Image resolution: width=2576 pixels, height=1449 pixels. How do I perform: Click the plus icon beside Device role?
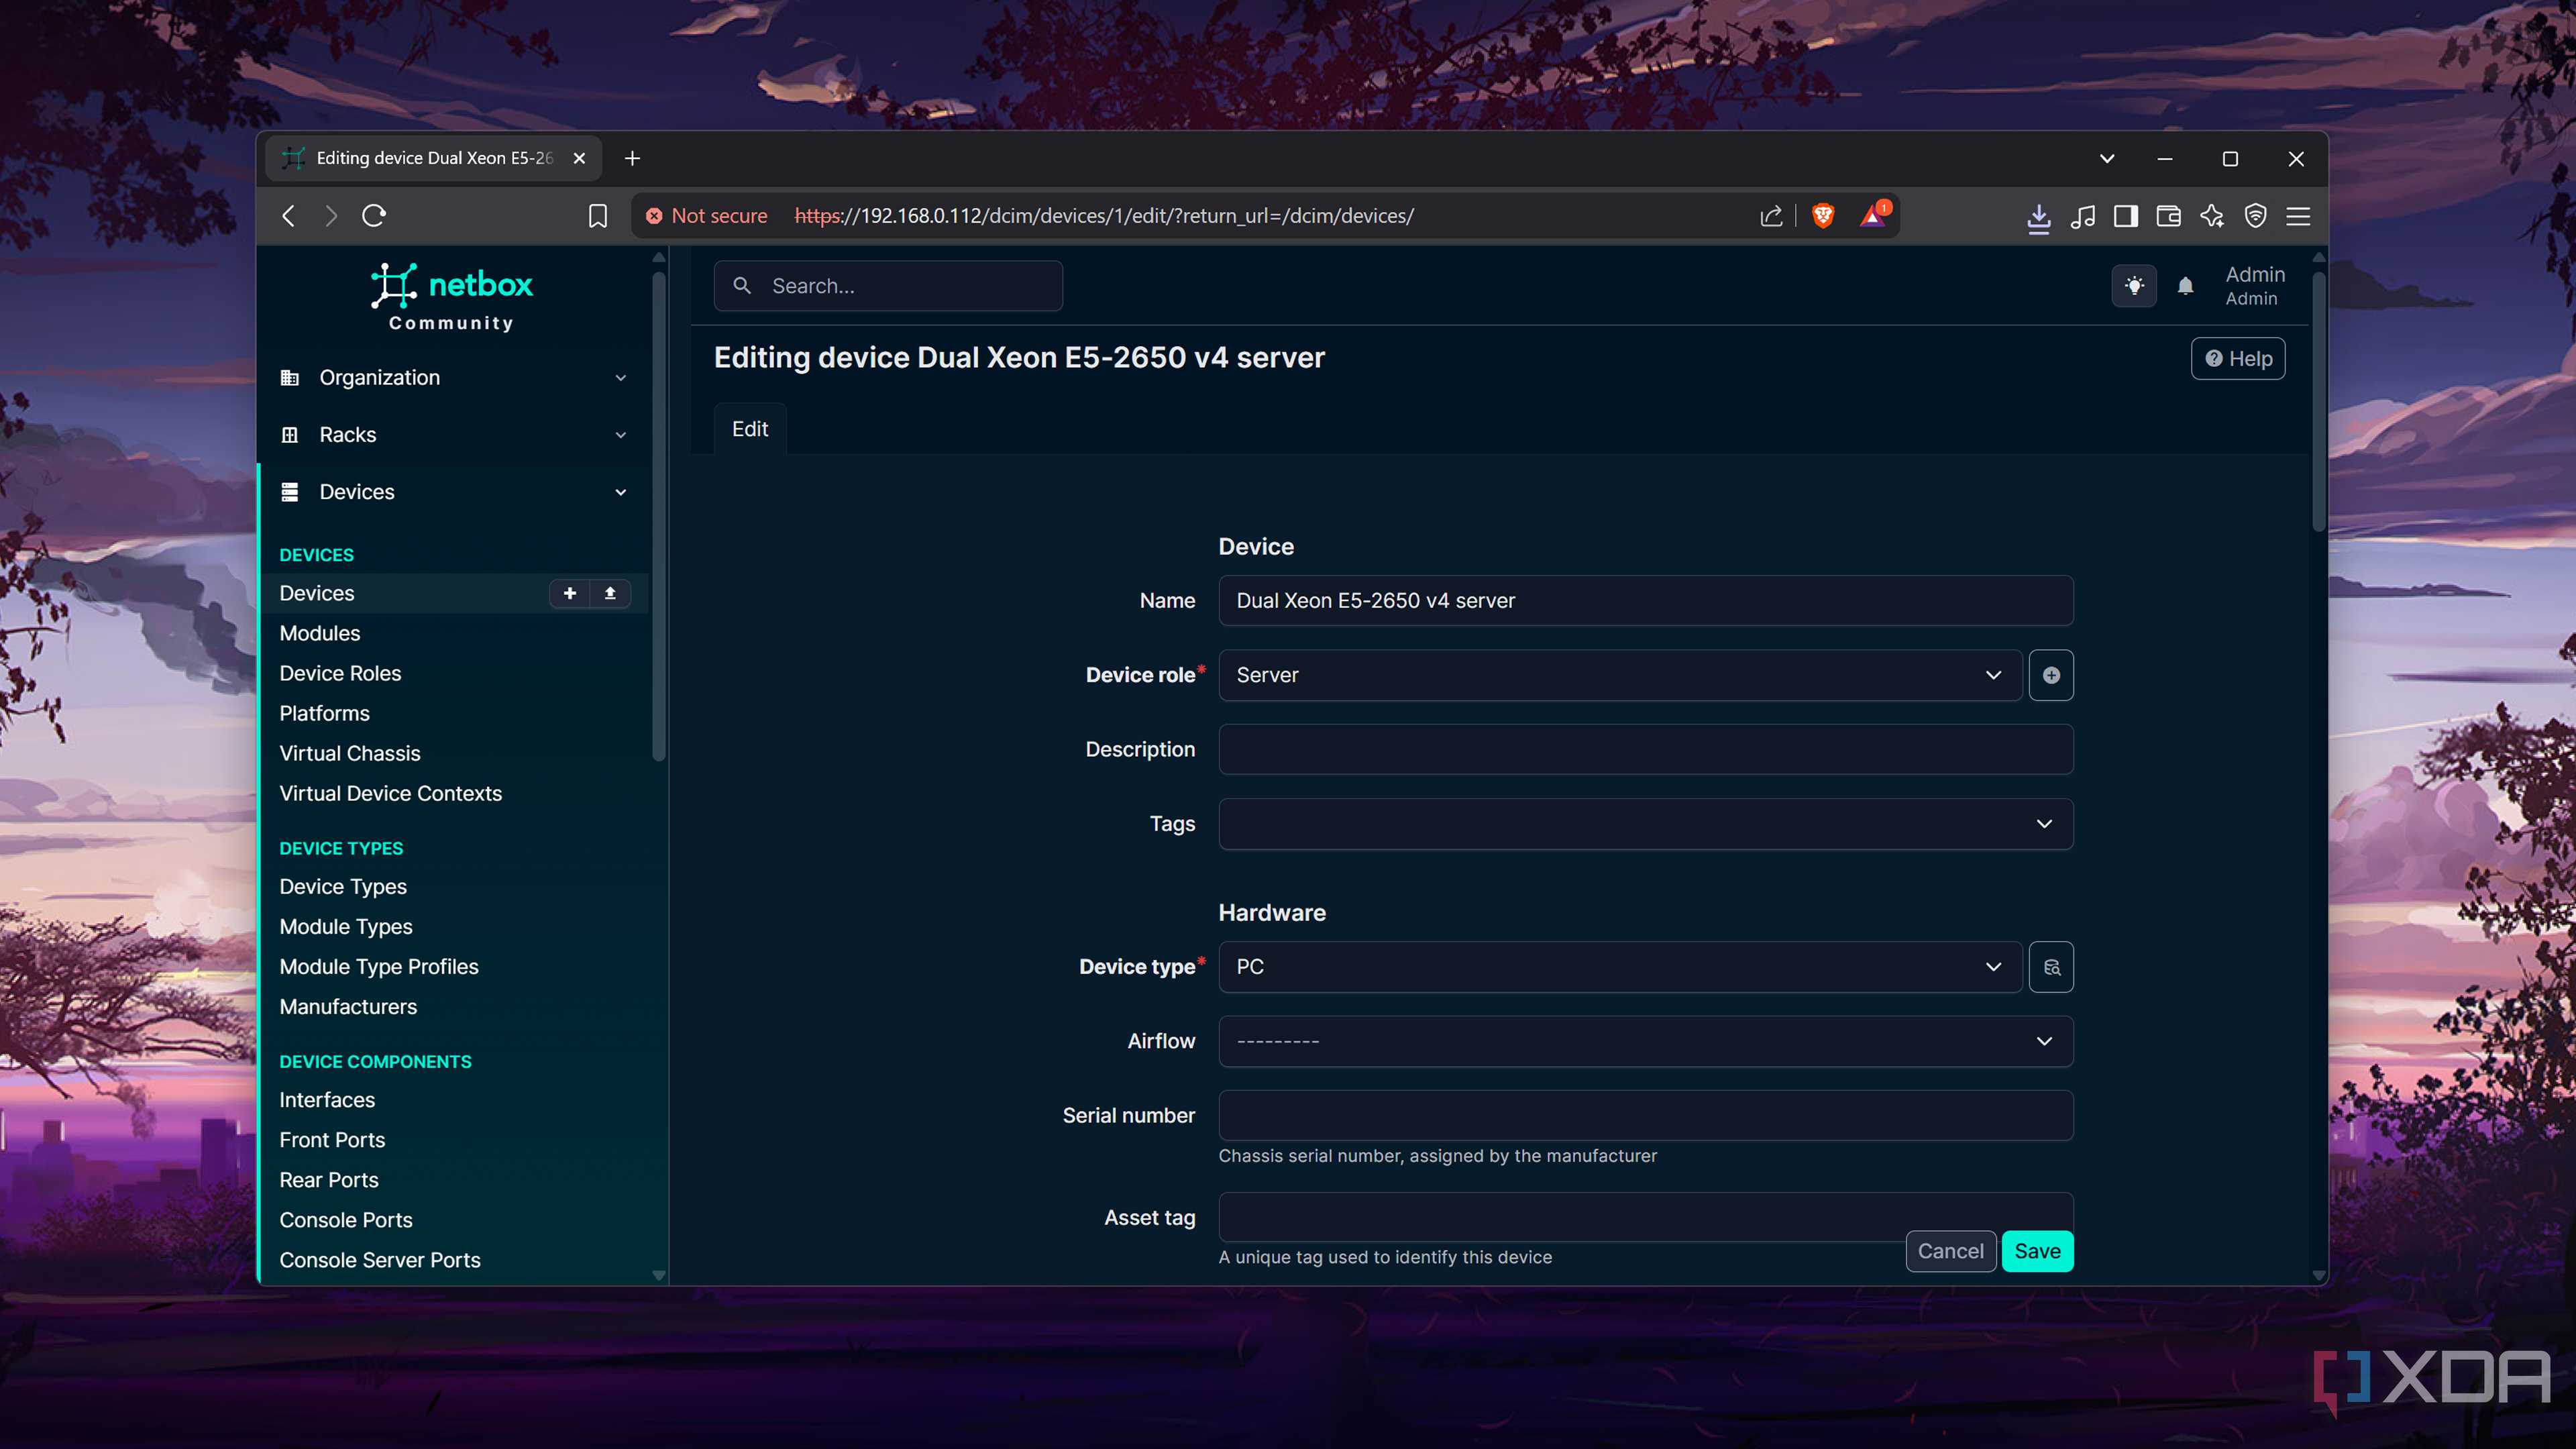click(x=2051, y=675)
